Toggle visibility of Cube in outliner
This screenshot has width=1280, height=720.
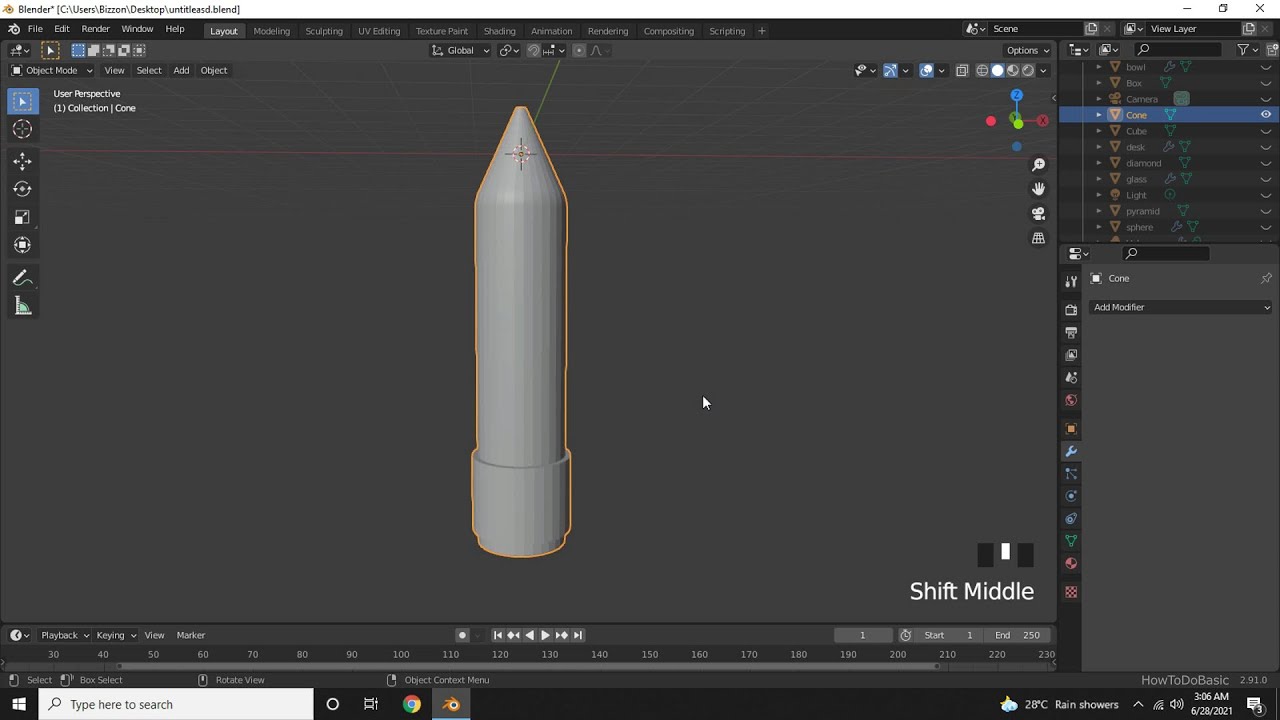[1265, 131]
